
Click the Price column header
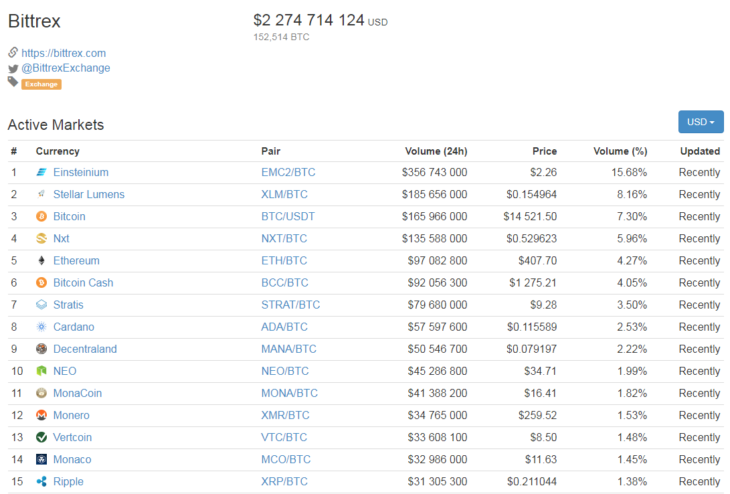pos(544,151)
